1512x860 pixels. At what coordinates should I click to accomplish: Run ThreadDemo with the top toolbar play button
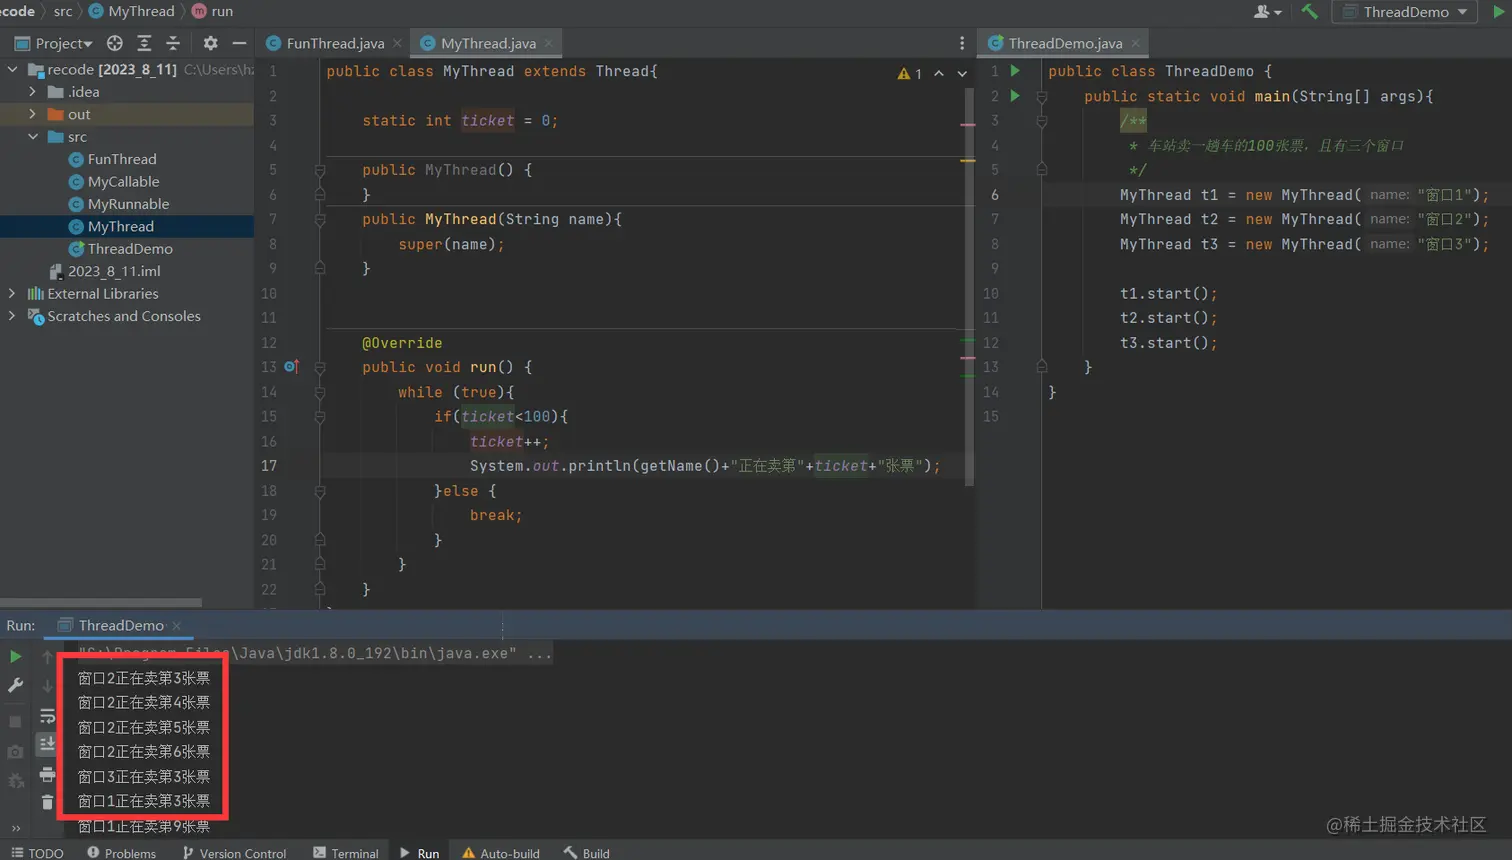tap(1499, 12)
